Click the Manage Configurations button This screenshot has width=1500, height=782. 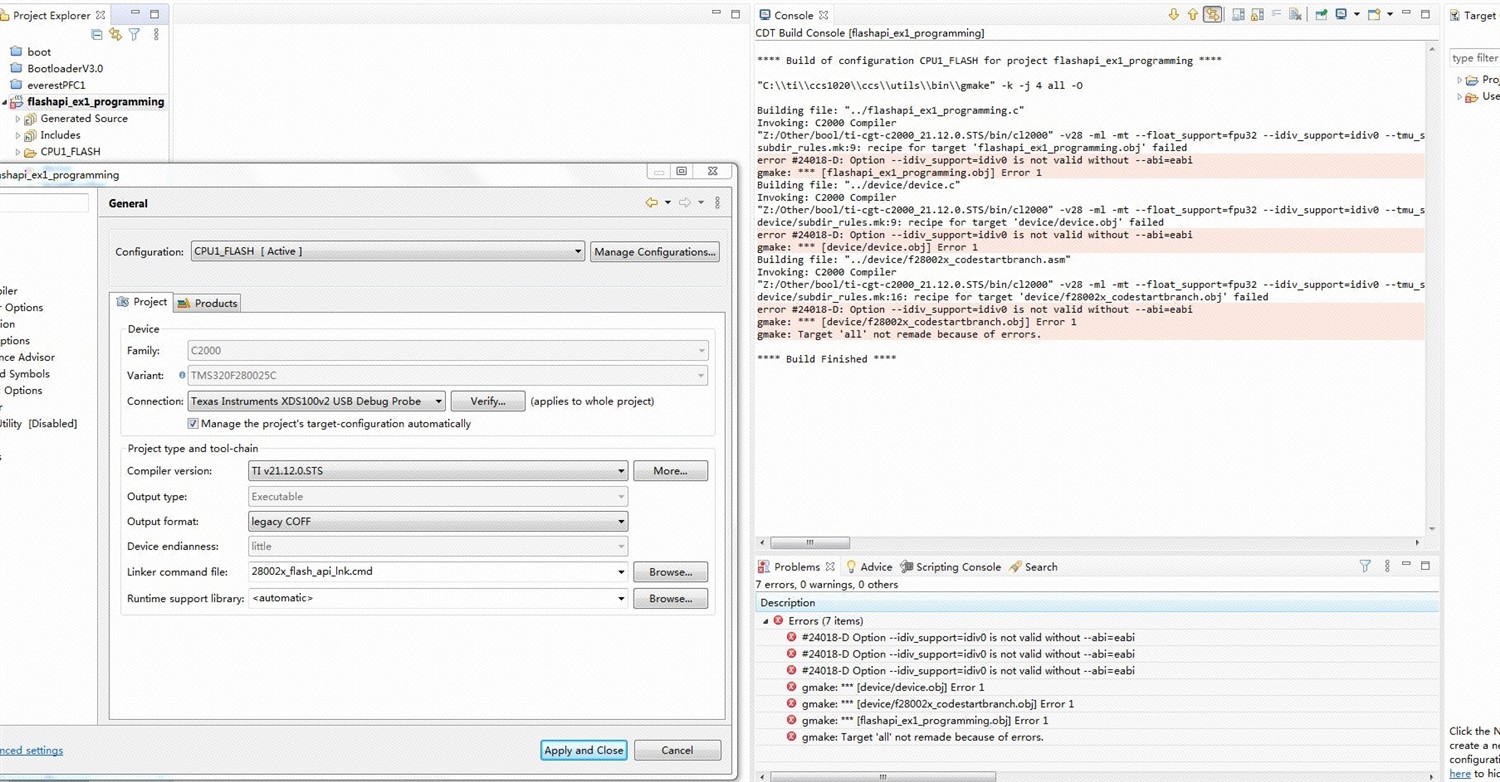coord(655,252)
